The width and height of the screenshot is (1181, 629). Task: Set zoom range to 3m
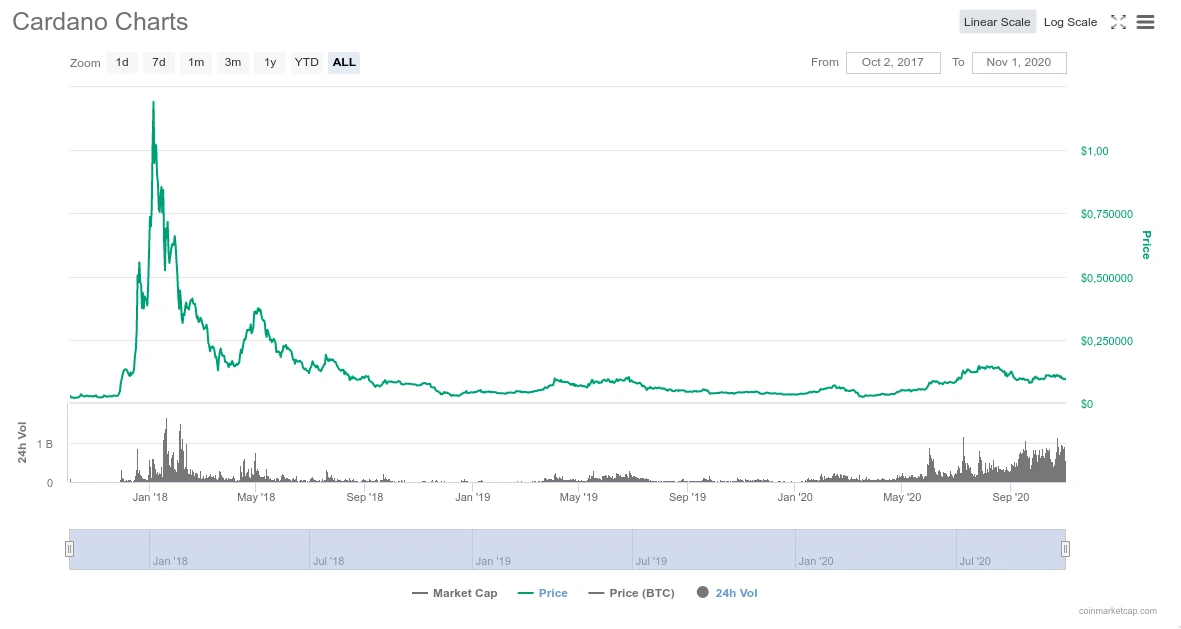[x=233, y=63]
